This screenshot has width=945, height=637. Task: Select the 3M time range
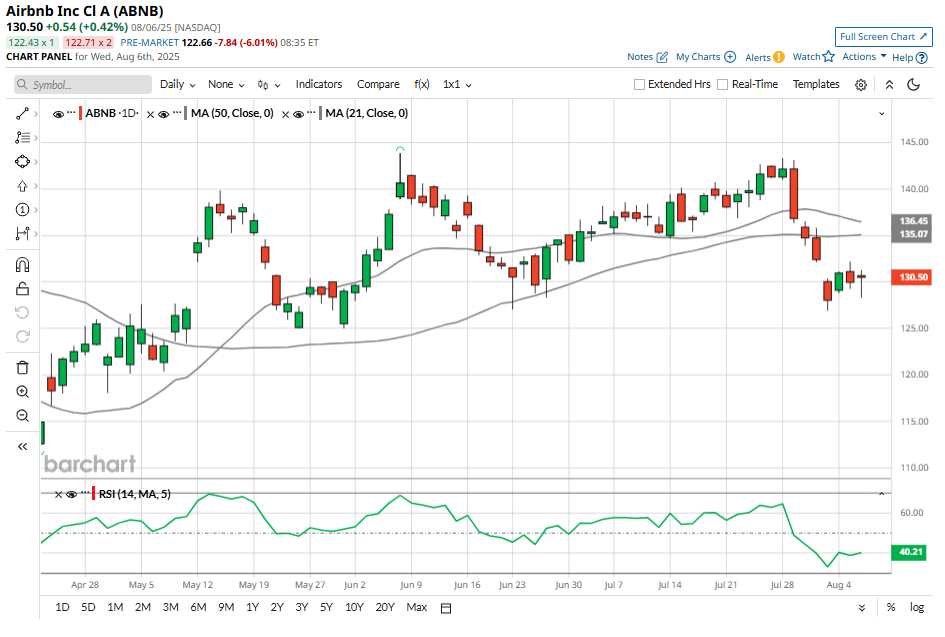click(171, 607)
